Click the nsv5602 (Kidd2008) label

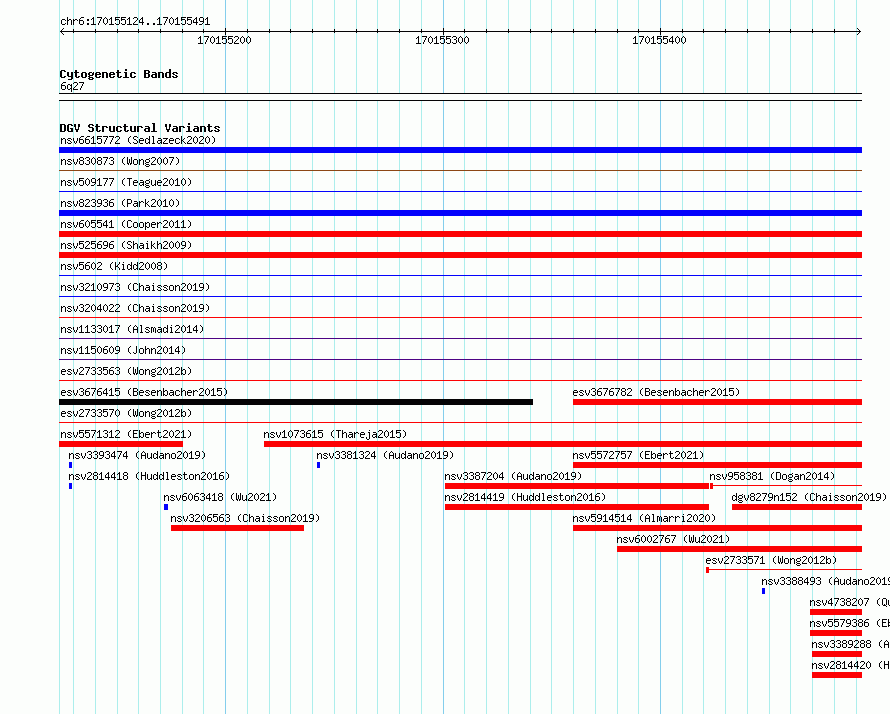(x=114, y=266)
